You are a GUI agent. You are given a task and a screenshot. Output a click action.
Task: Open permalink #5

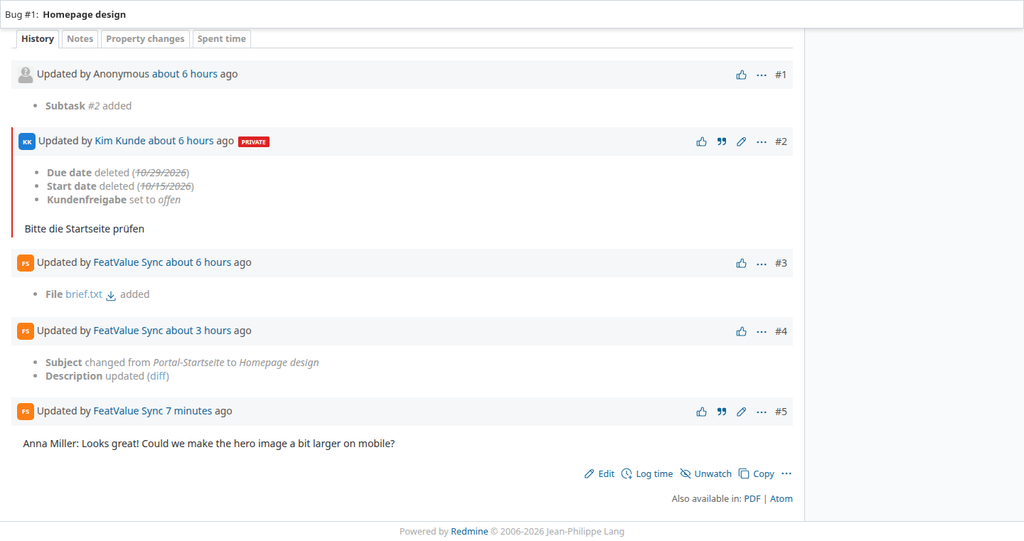tap(781, 412)
